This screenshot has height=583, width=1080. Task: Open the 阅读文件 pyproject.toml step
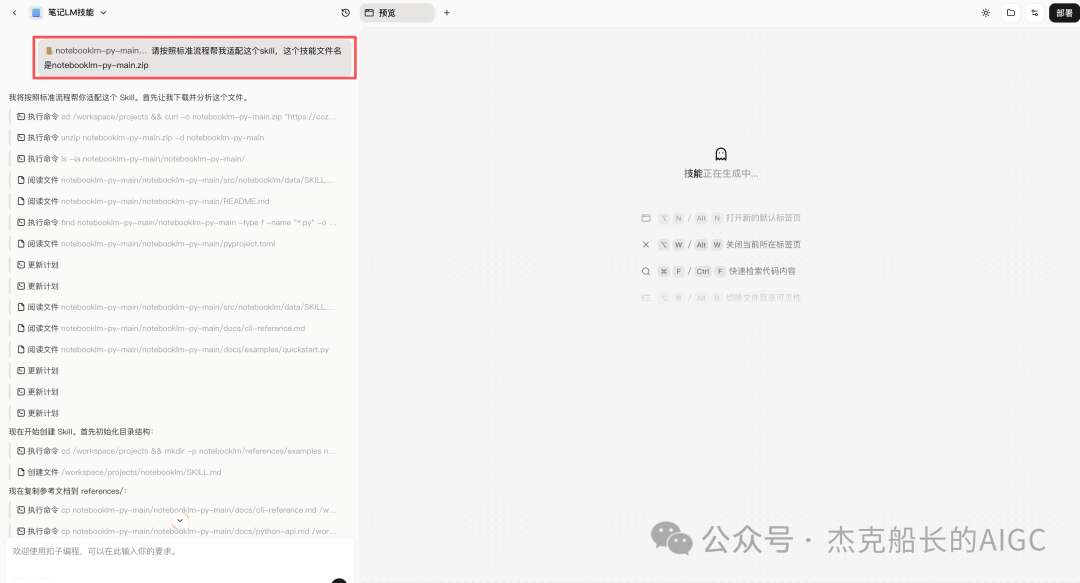pyautogui.click(x=147, y=243)
